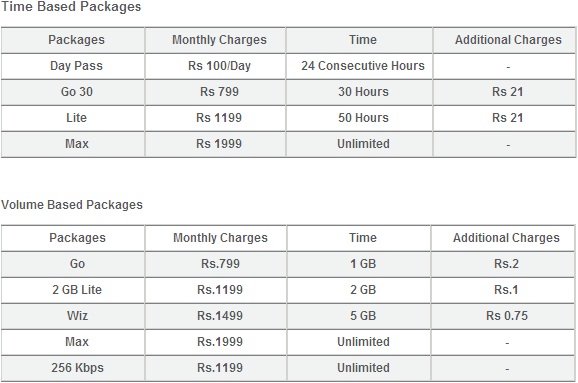Select the Lite package in time-based table
The image size is (578, 383).
click(76, 118)
